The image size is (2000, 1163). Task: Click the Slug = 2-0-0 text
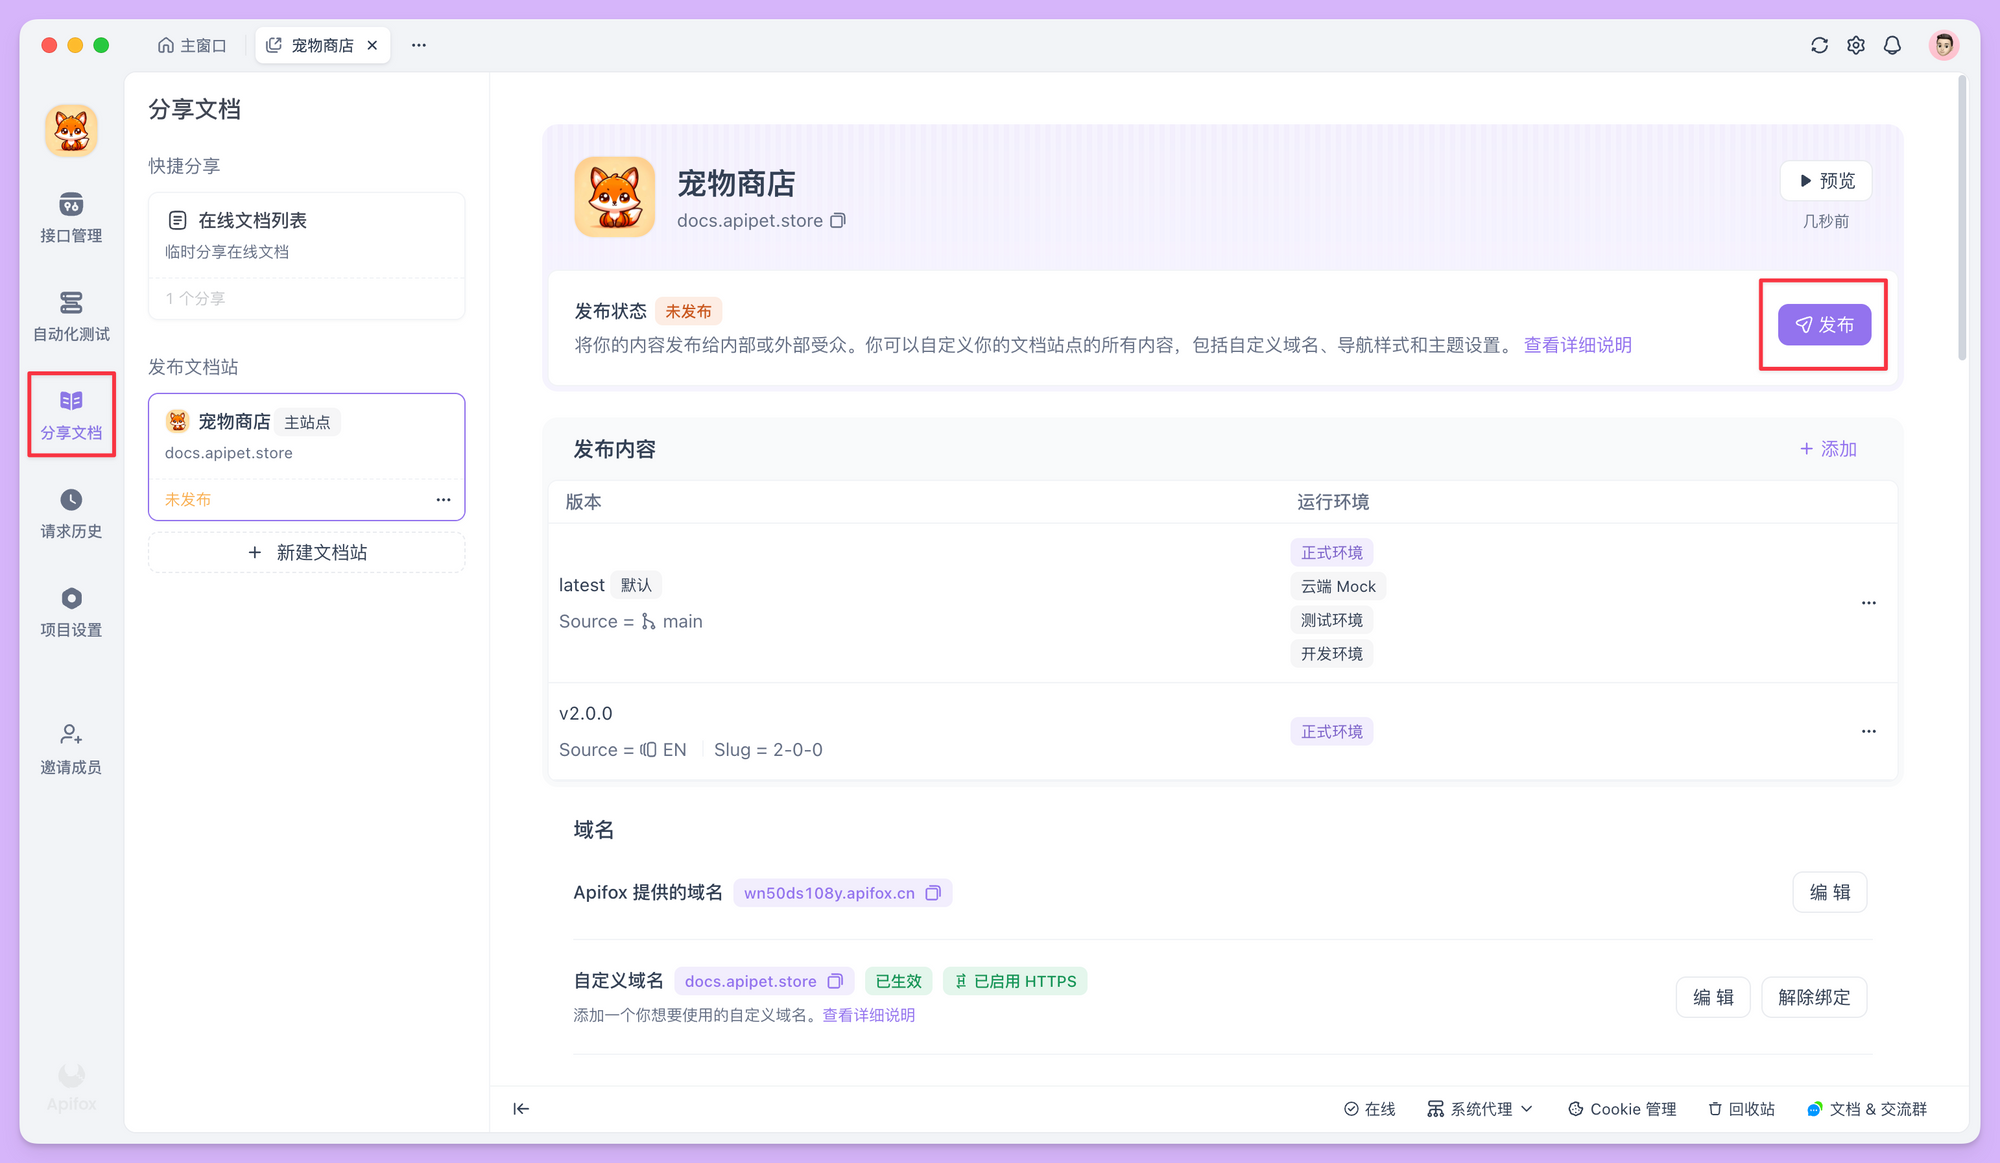pyautogui.click(x=768, y=749)
